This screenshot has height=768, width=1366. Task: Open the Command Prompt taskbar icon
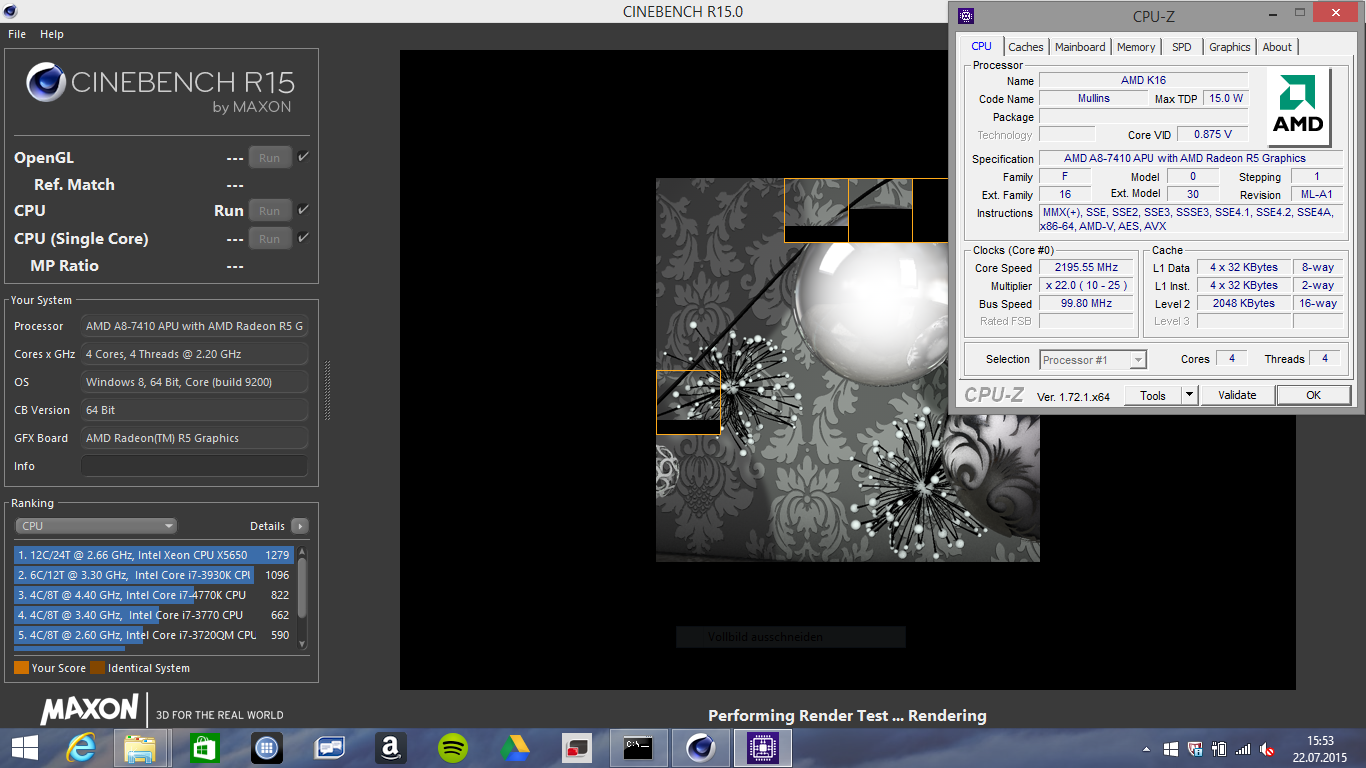click(x=638, y=747)
